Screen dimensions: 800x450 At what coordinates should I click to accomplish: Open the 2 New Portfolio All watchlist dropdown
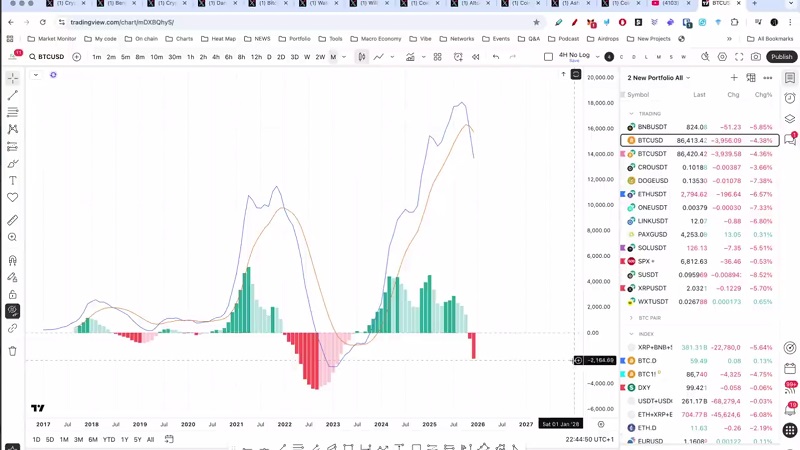tap(659, 77)
